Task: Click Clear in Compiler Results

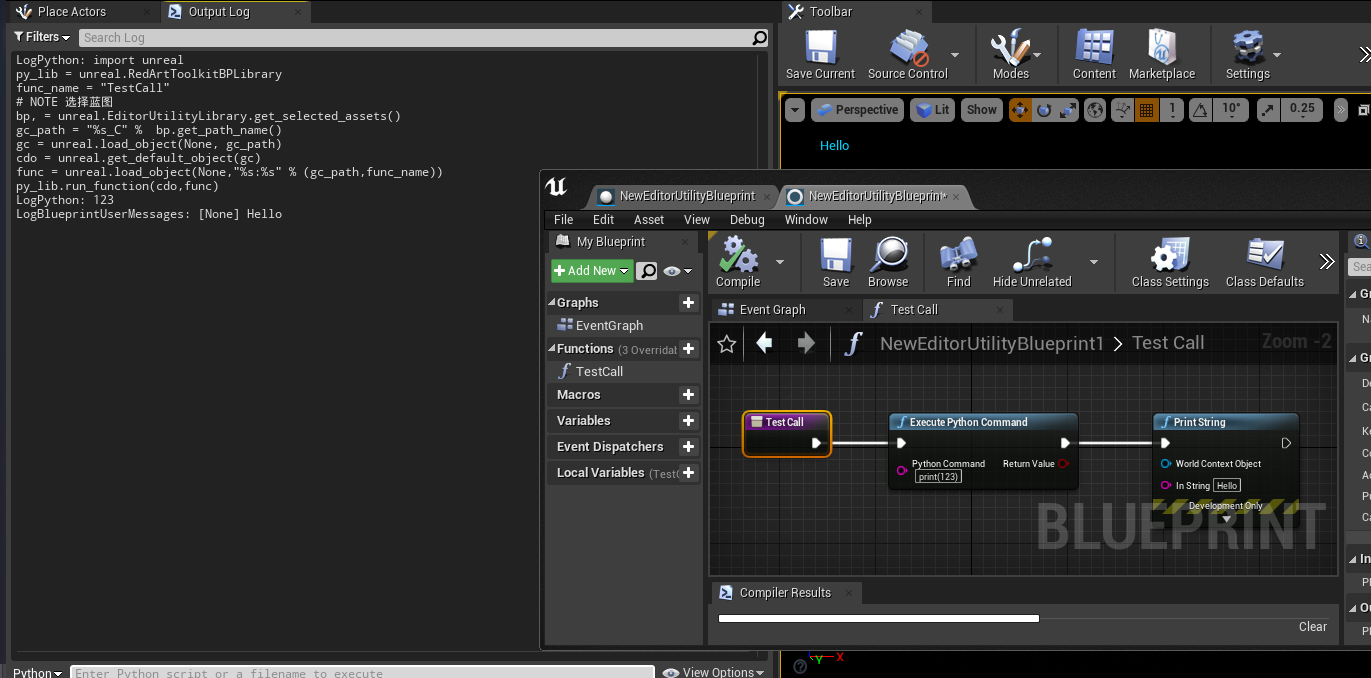Action: 1312,627
